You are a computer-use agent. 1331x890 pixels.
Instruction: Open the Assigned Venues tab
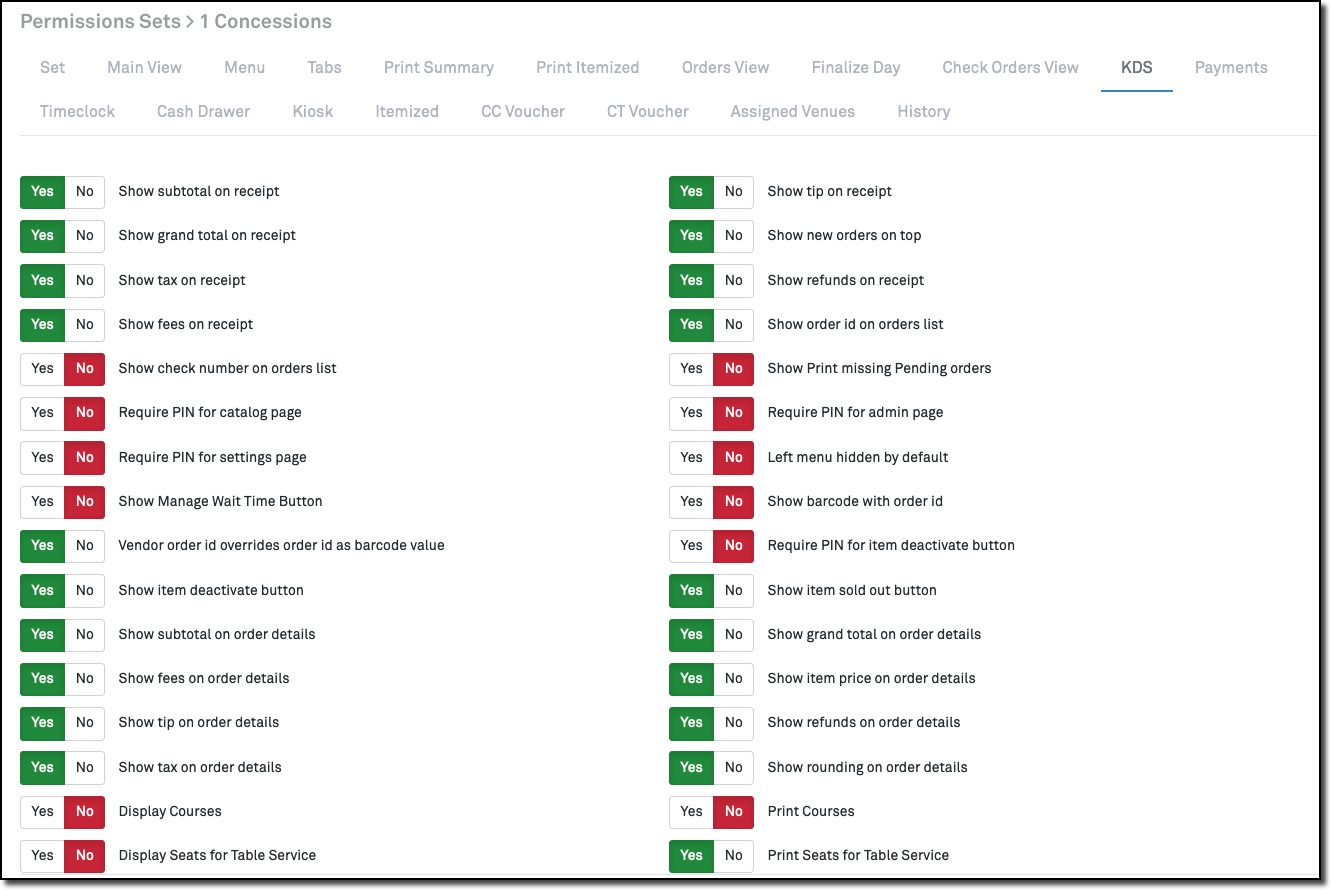[x=792, y=111]
